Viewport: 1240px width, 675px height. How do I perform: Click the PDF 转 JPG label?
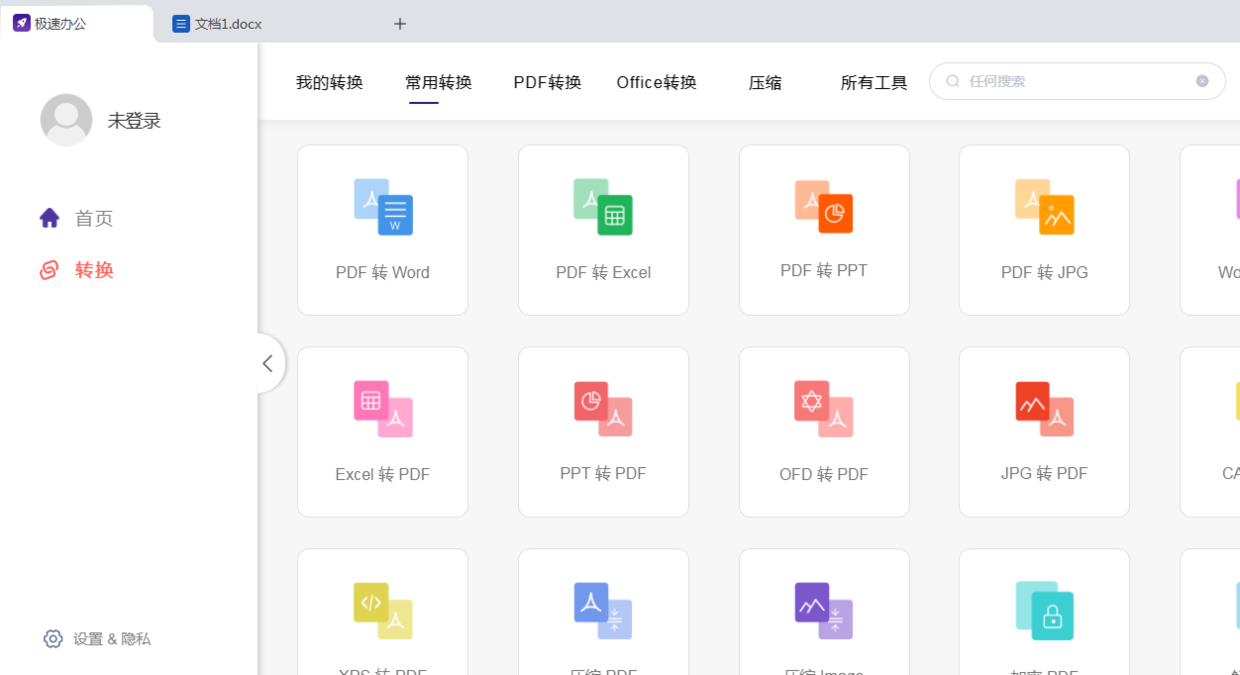pyautogui.click(x=1044, y=272)
